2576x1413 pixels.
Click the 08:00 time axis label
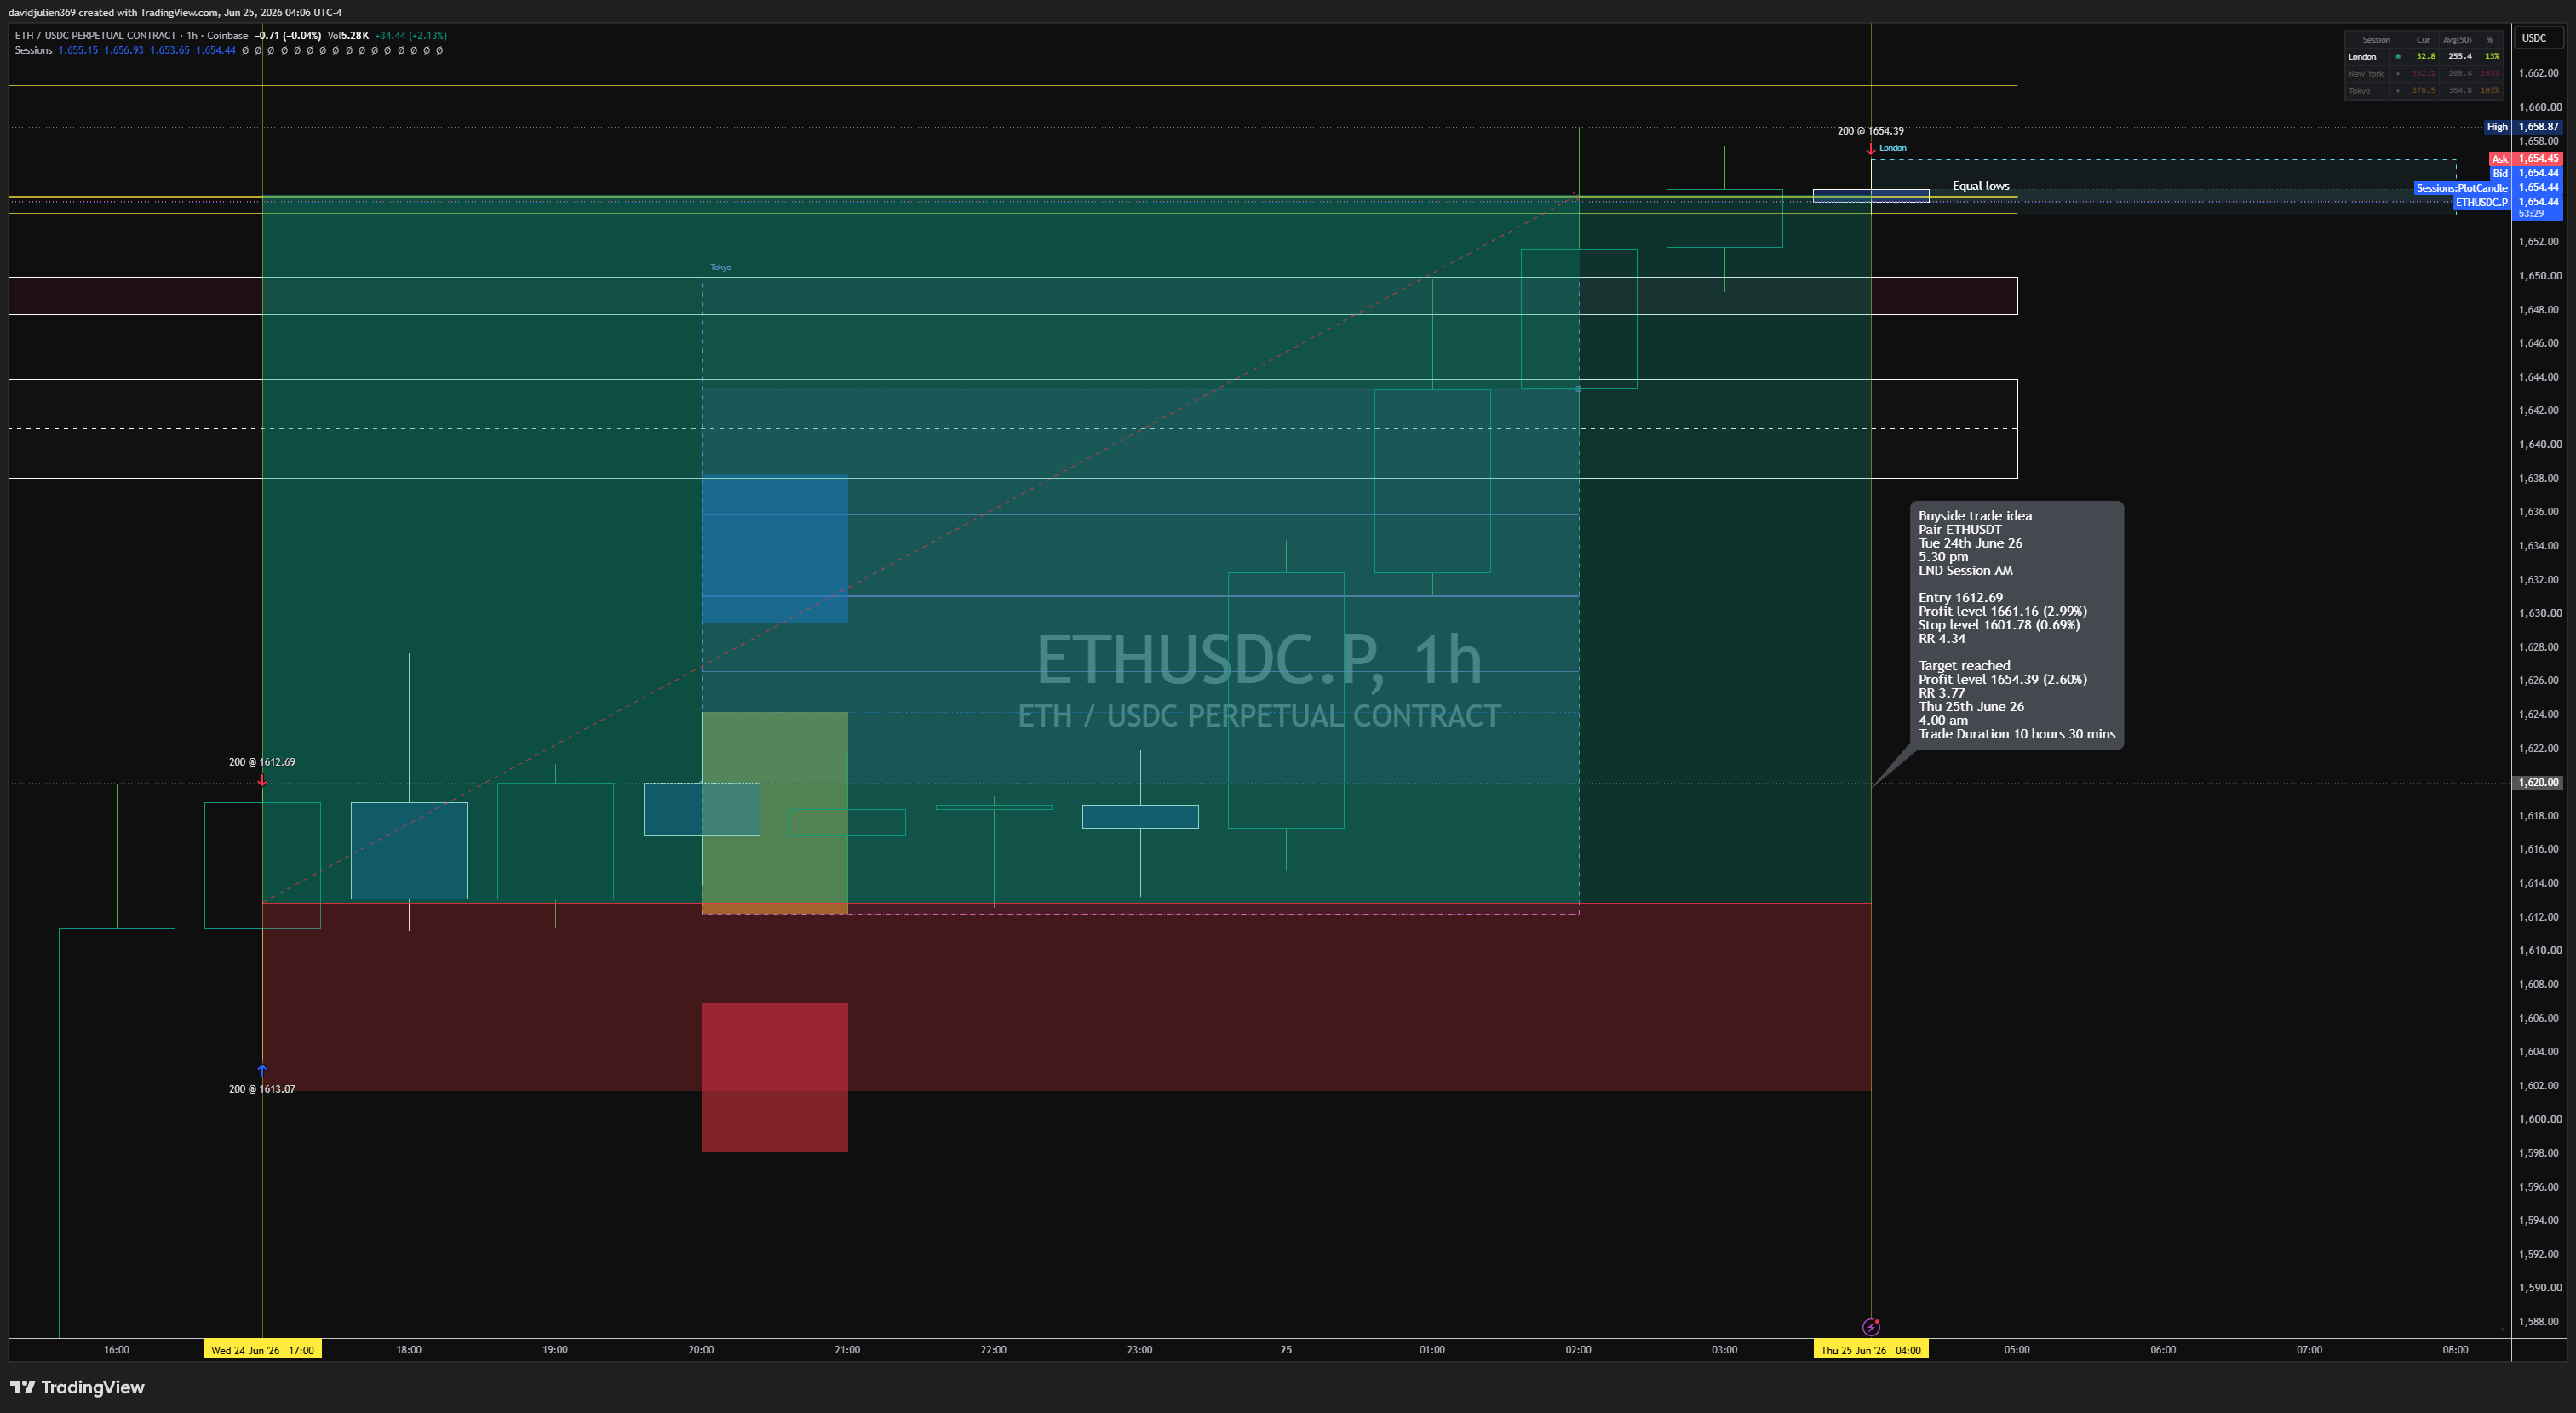[x=2455, y=1350]
